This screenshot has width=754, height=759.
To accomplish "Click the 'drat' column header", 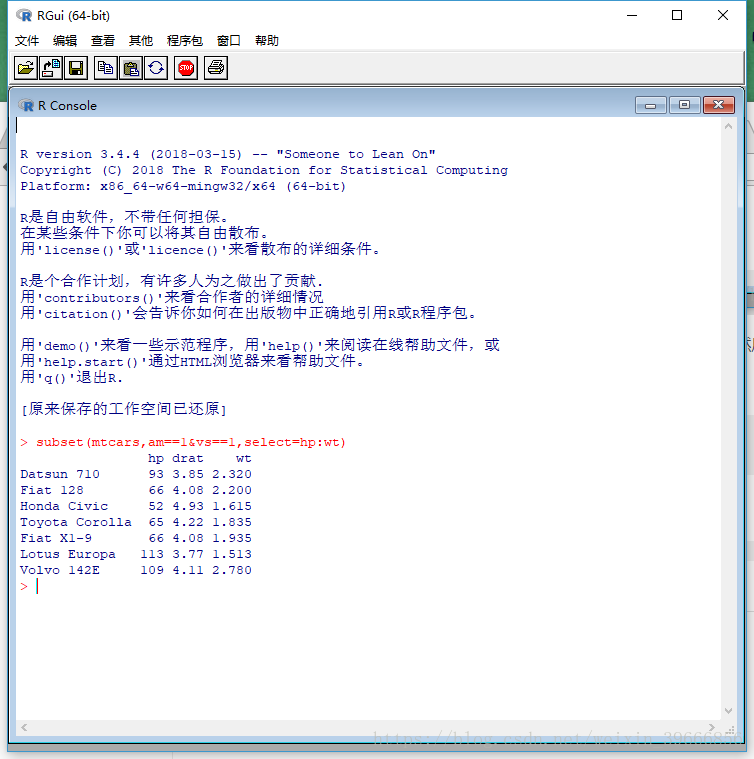I will point(188,458).
